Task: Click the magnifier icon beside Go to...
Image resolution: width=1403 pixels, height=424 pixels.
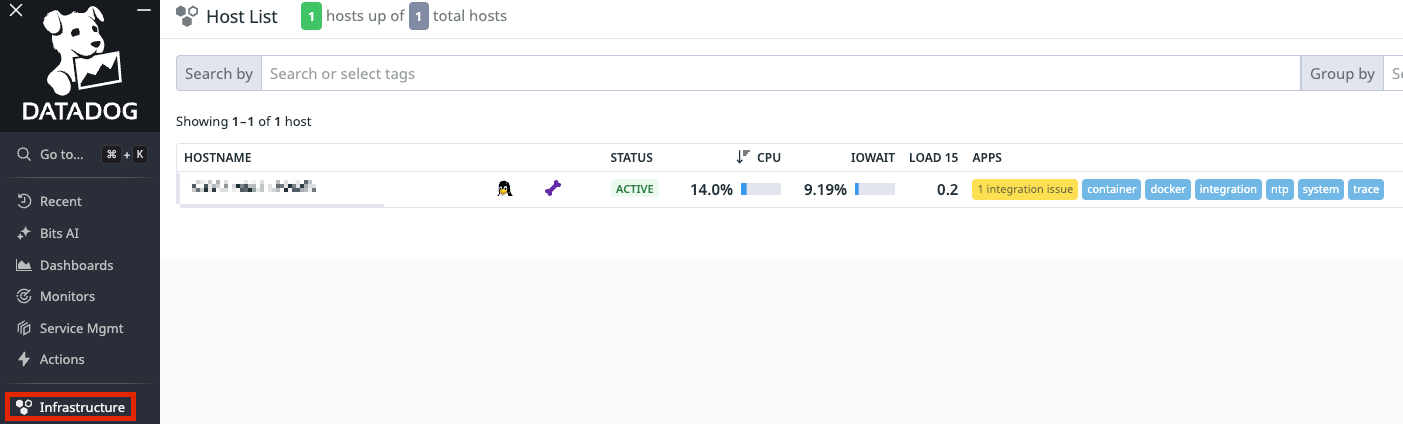Action: click(x=25, y=155)
